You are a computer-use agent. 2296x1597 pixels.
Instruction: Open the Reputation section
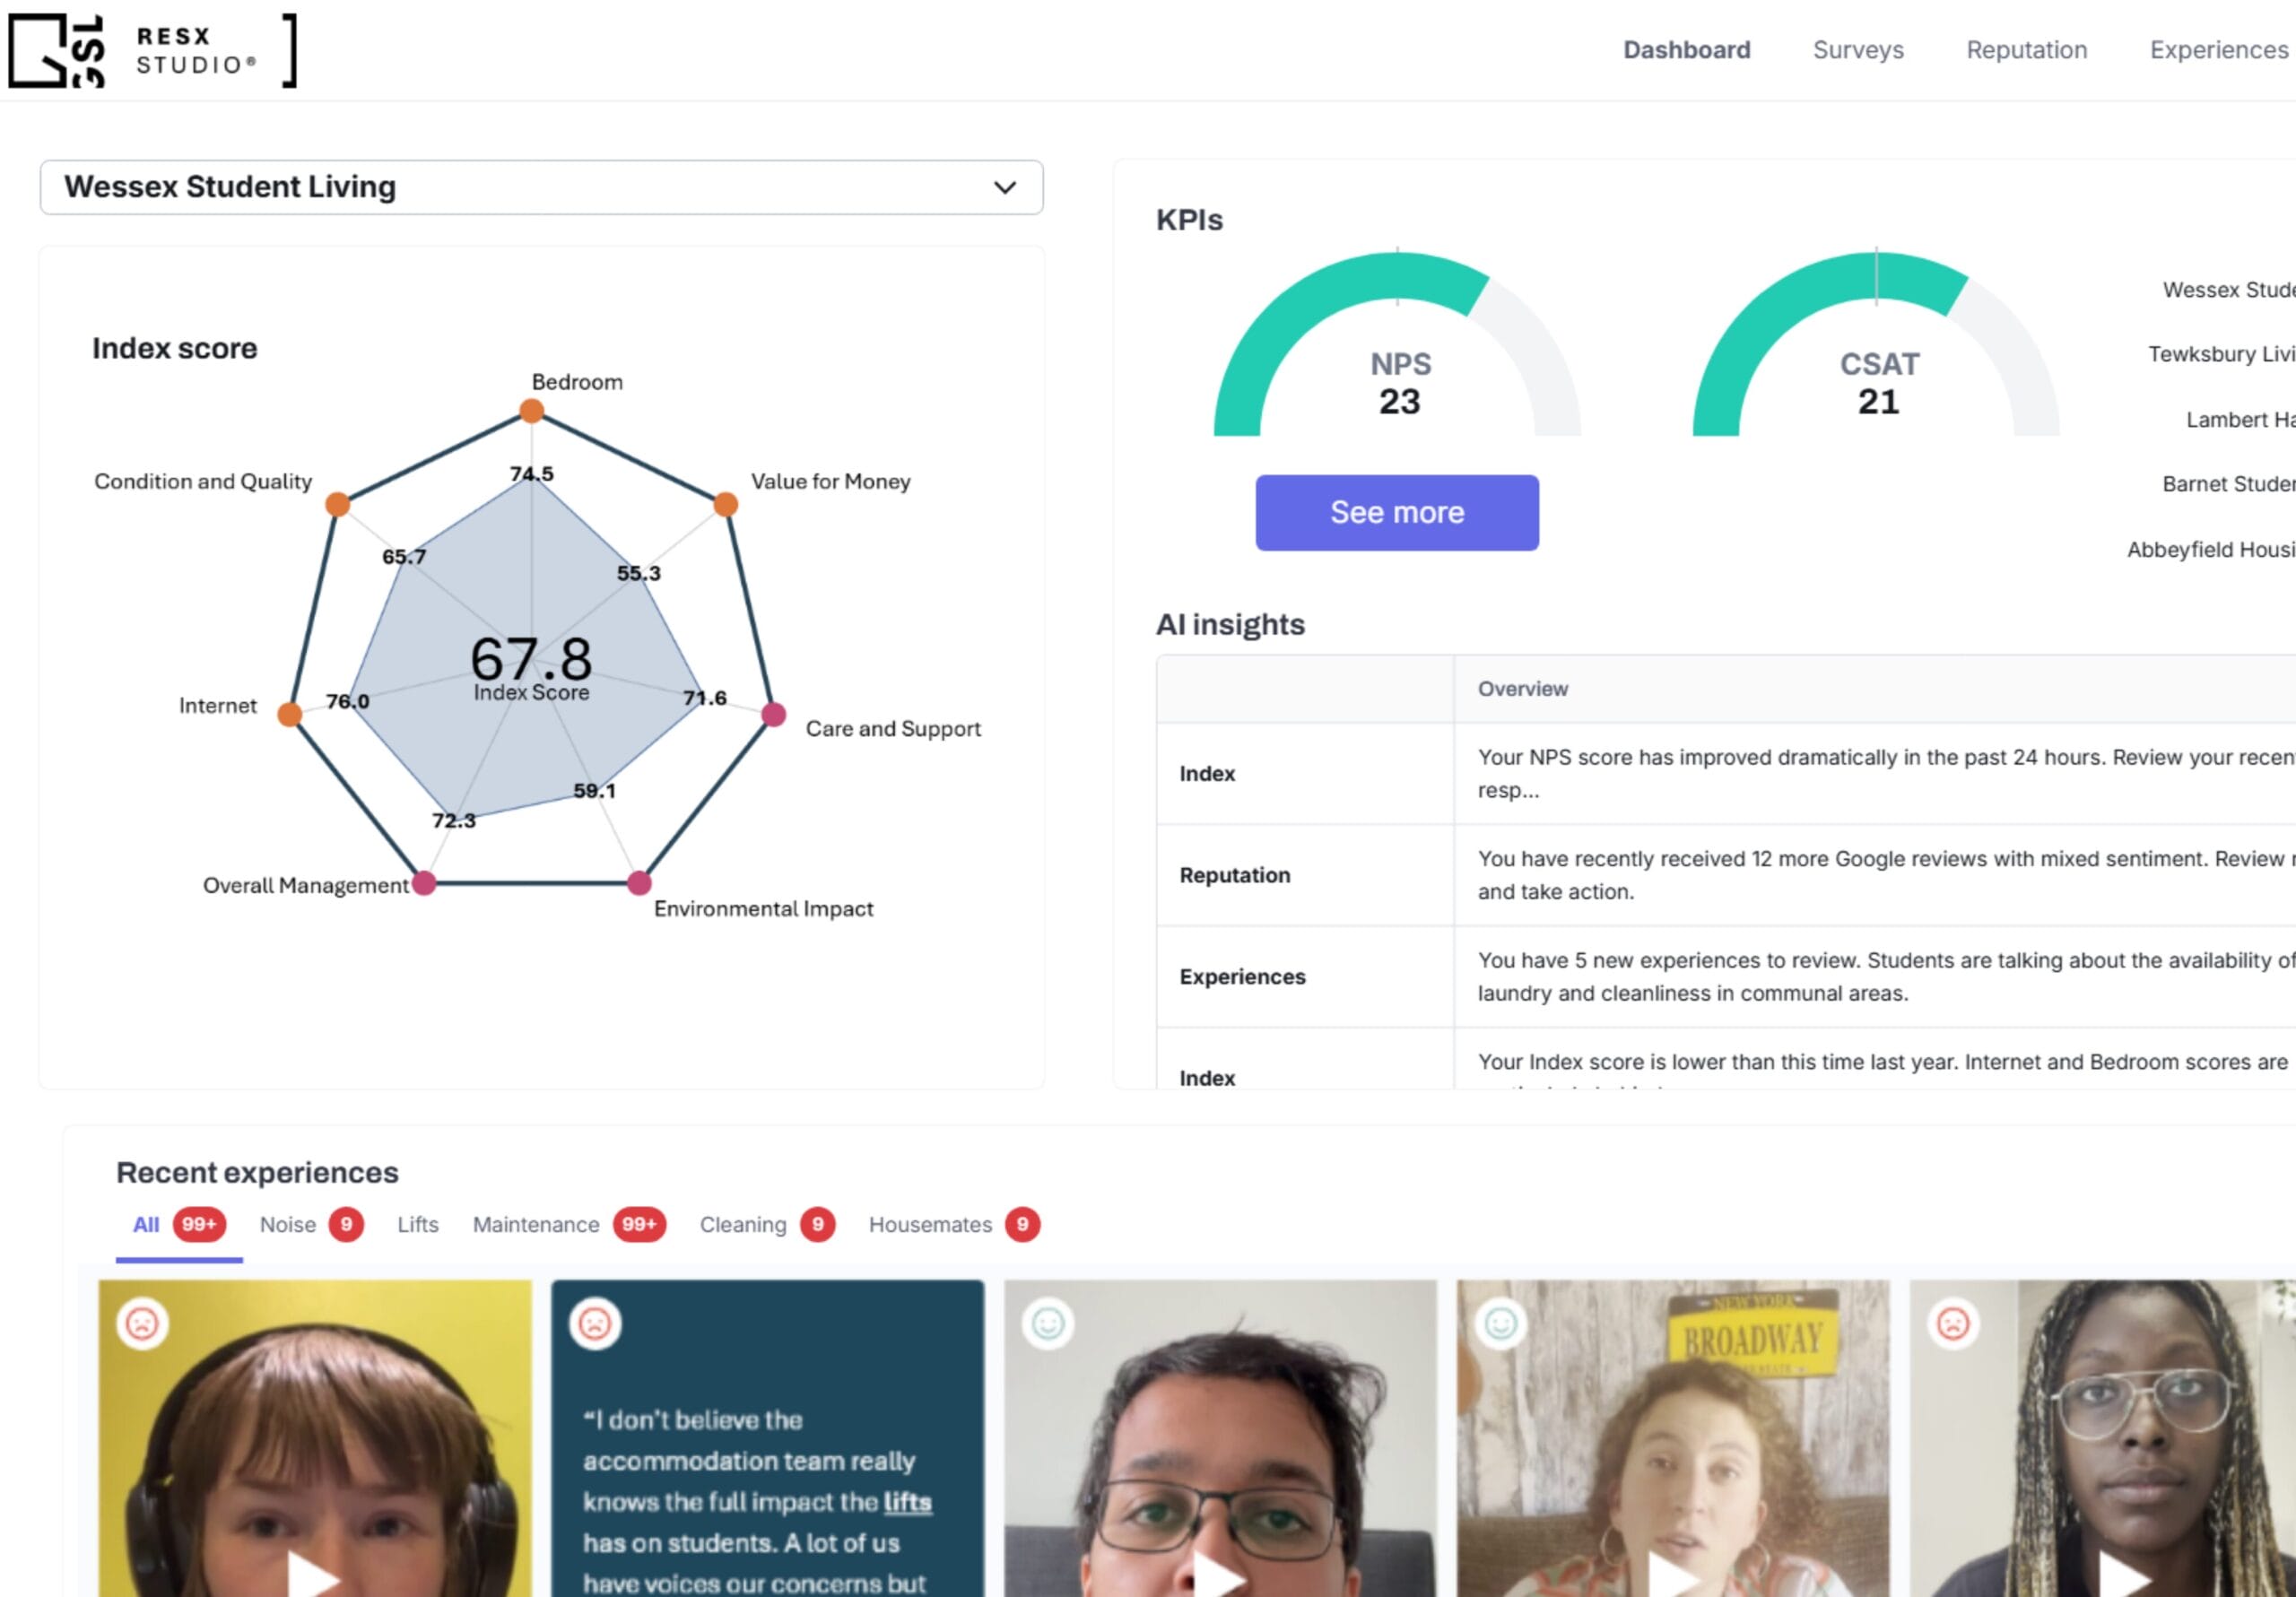pos(2026,50)
